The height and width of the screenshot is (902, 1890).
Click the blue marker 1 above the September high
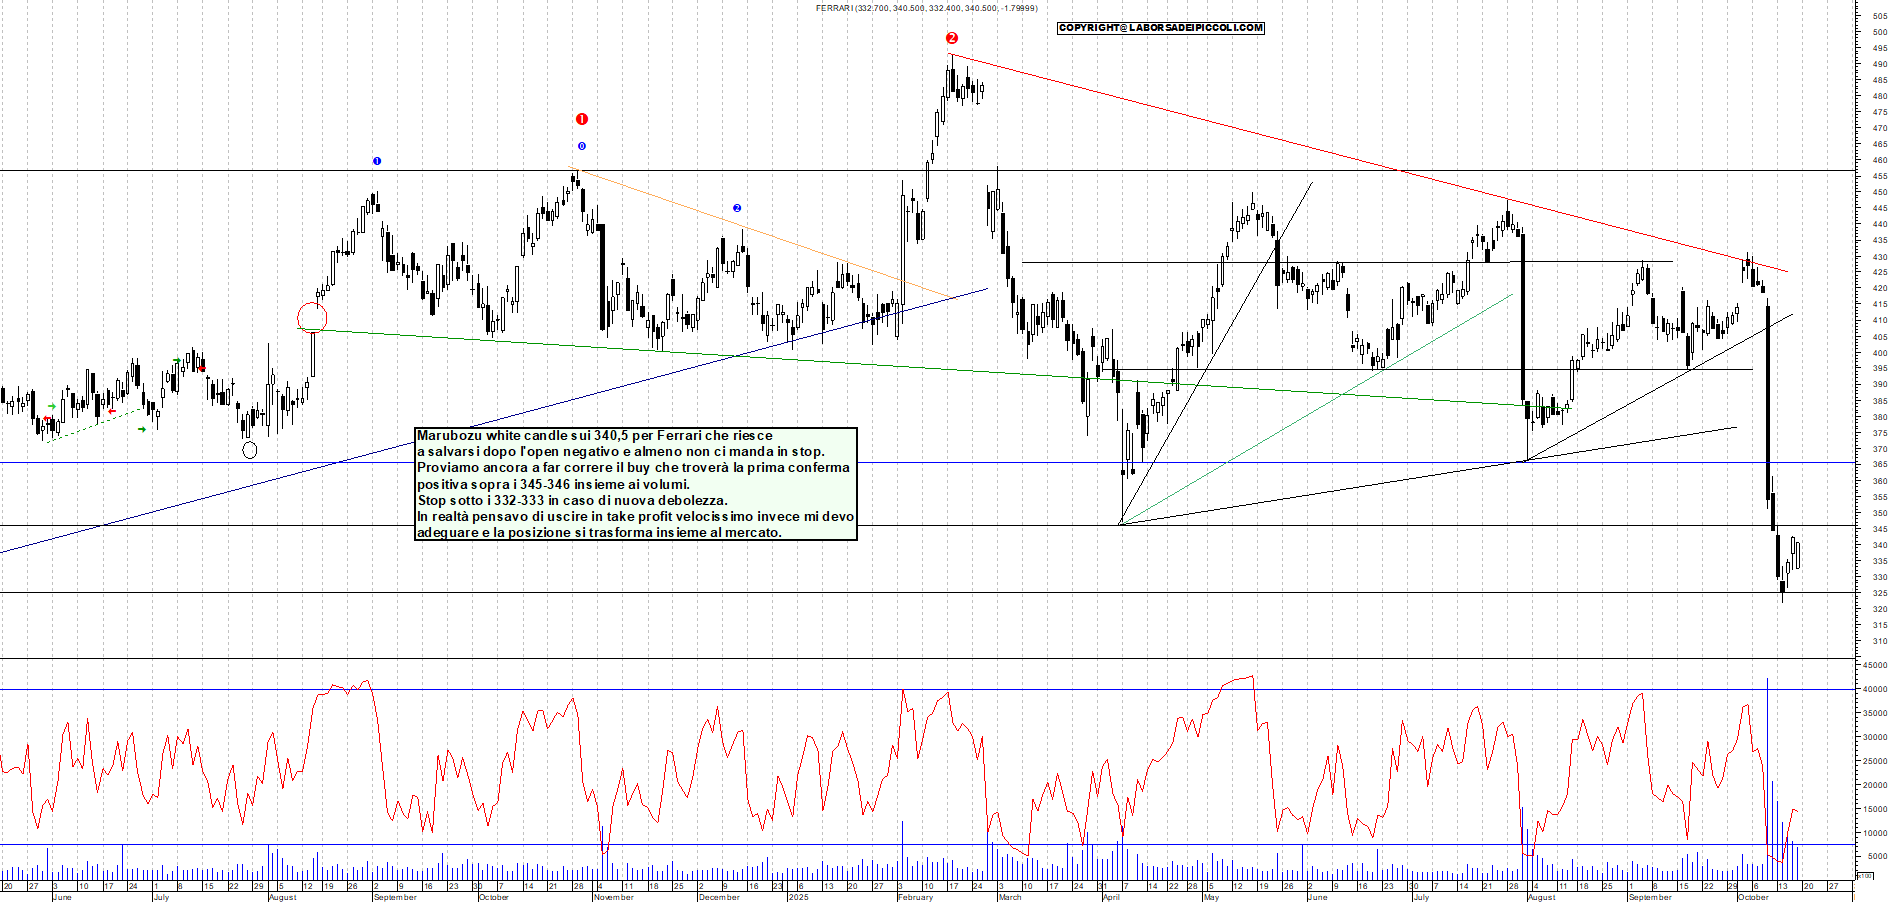click(x=377, y=161)
